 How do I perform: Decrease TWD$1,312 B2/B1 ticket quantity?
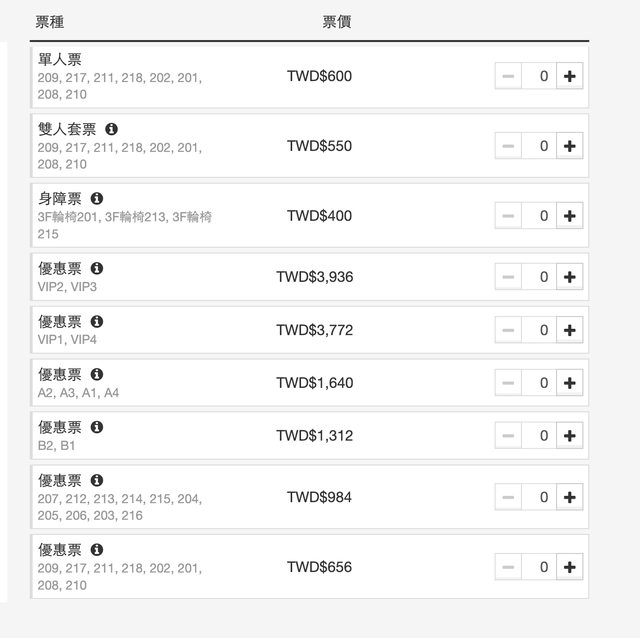point(508,436)
